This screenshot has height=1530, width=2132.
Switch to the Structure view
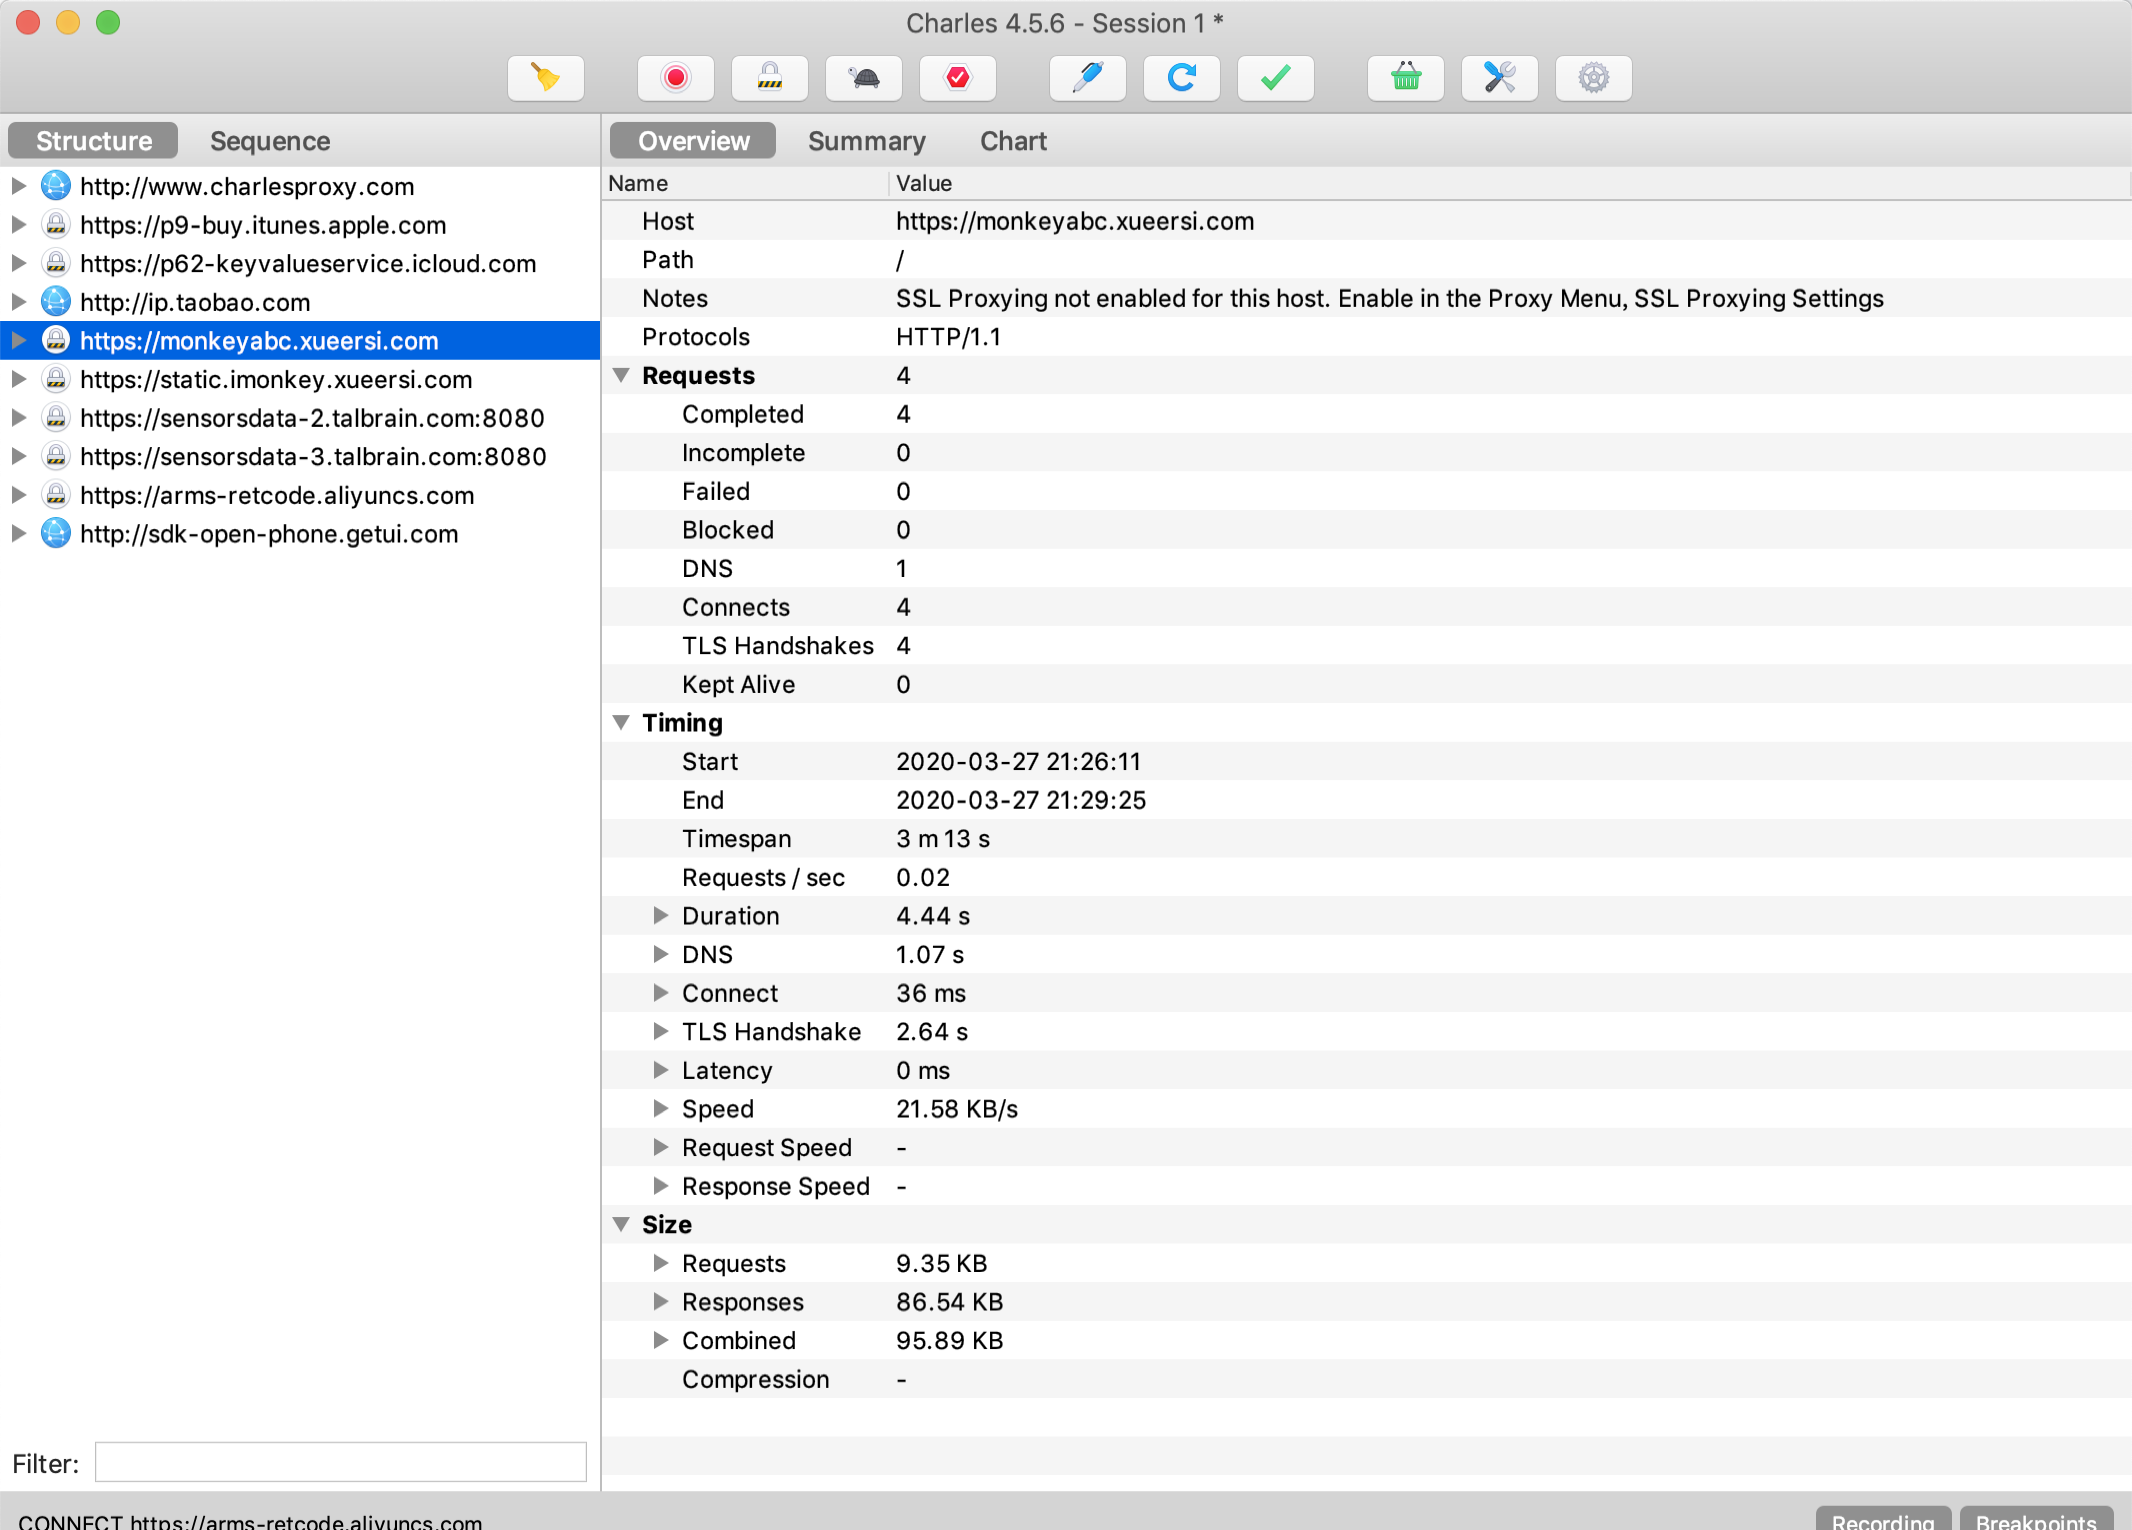point(94,141)
